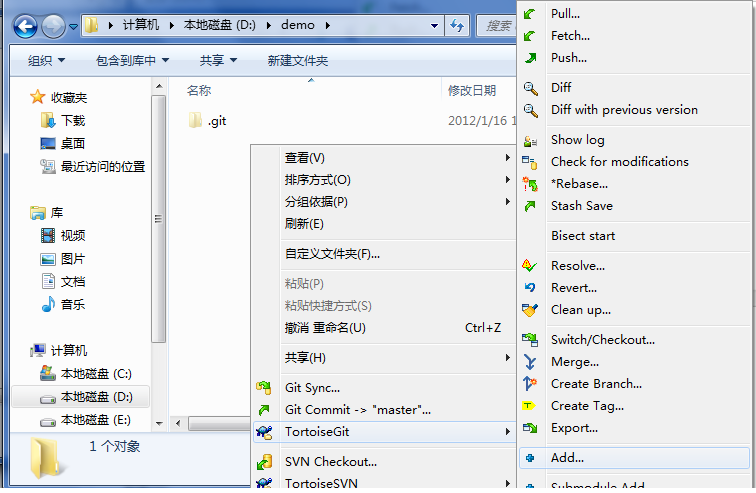Click the 名称 column header
The height and width of the screenshot is (493, 756).
pos(199,91)
